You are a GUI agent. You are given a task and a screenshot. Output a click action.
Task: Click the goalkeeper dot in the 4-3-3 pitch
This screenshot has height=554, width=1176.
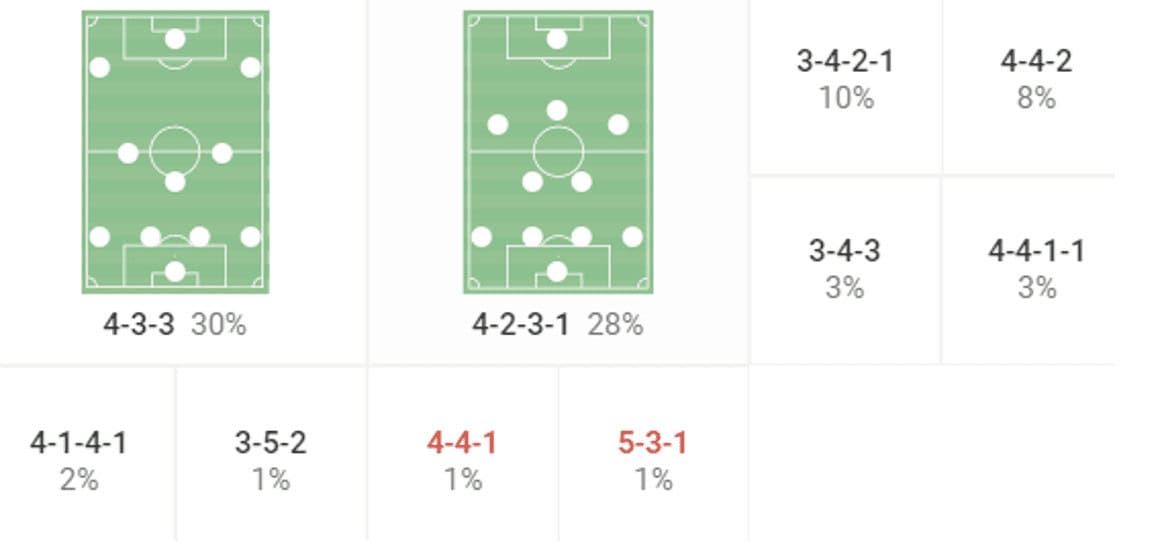[x=175, y=271]
